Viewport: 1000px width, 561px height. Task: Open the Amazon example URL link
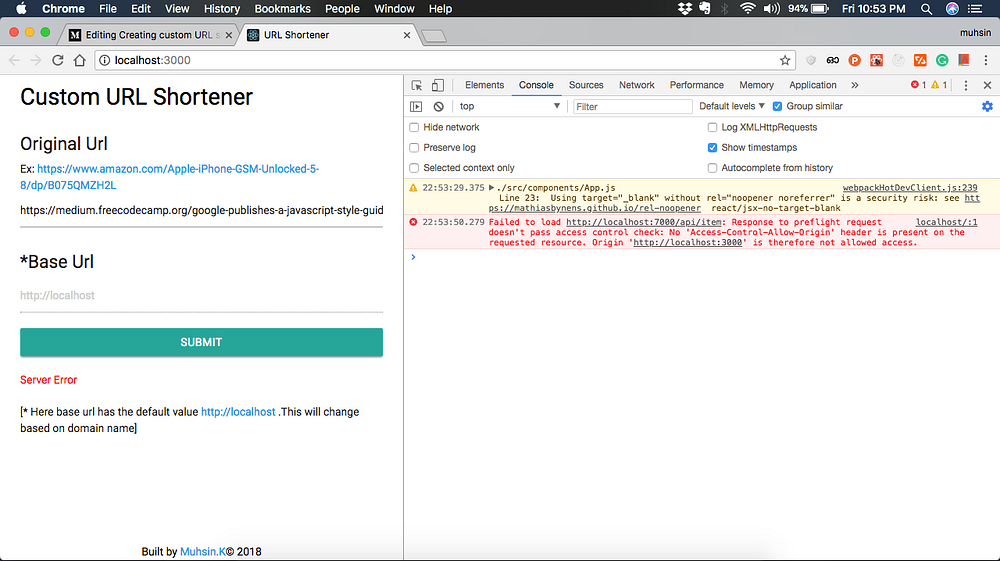click(170, 177)
